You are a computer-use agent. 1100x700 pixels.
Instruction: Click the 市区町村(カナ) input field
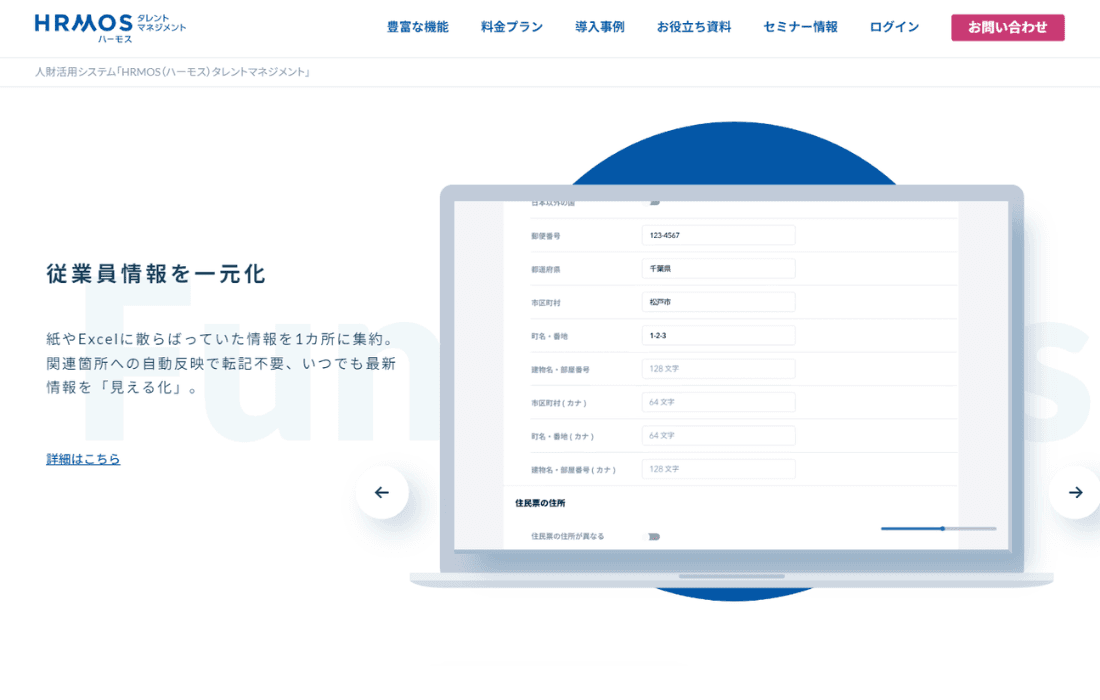pos(718,402)
